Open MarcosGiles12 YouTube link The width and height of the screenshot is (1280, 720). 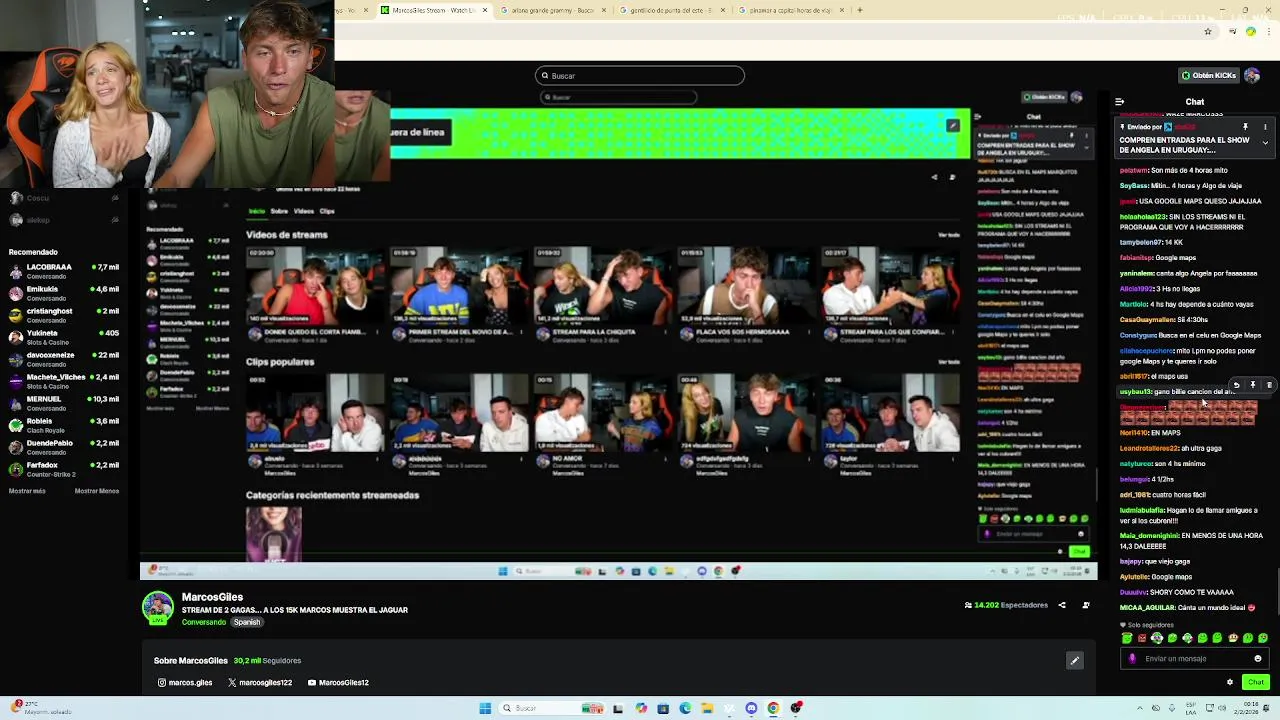[x=338, y=683]
